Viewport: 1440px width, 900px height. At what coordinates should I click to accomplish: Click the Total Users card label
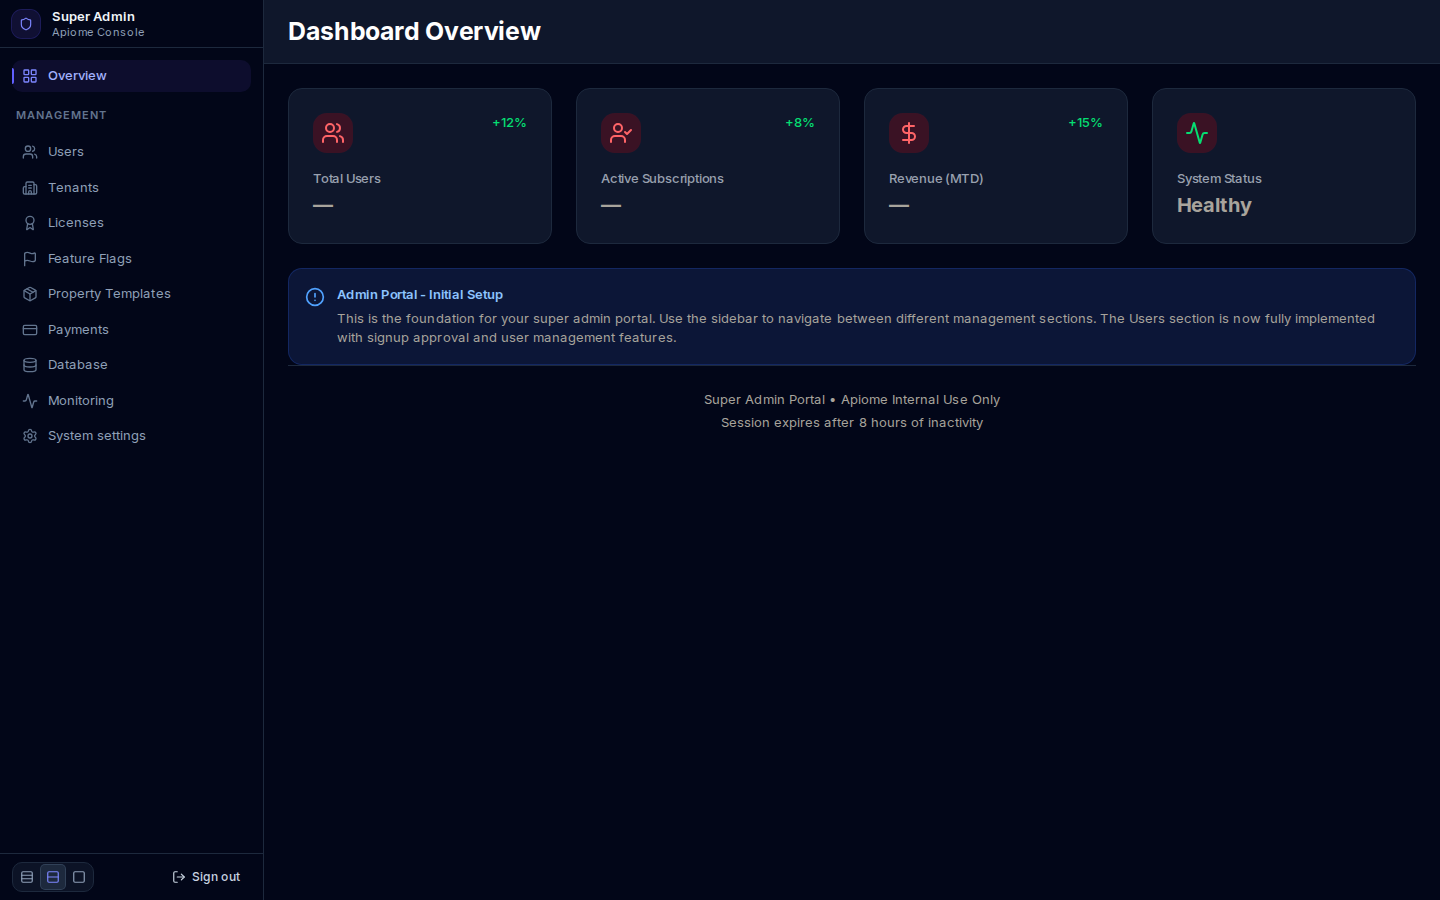click(347, 179)
